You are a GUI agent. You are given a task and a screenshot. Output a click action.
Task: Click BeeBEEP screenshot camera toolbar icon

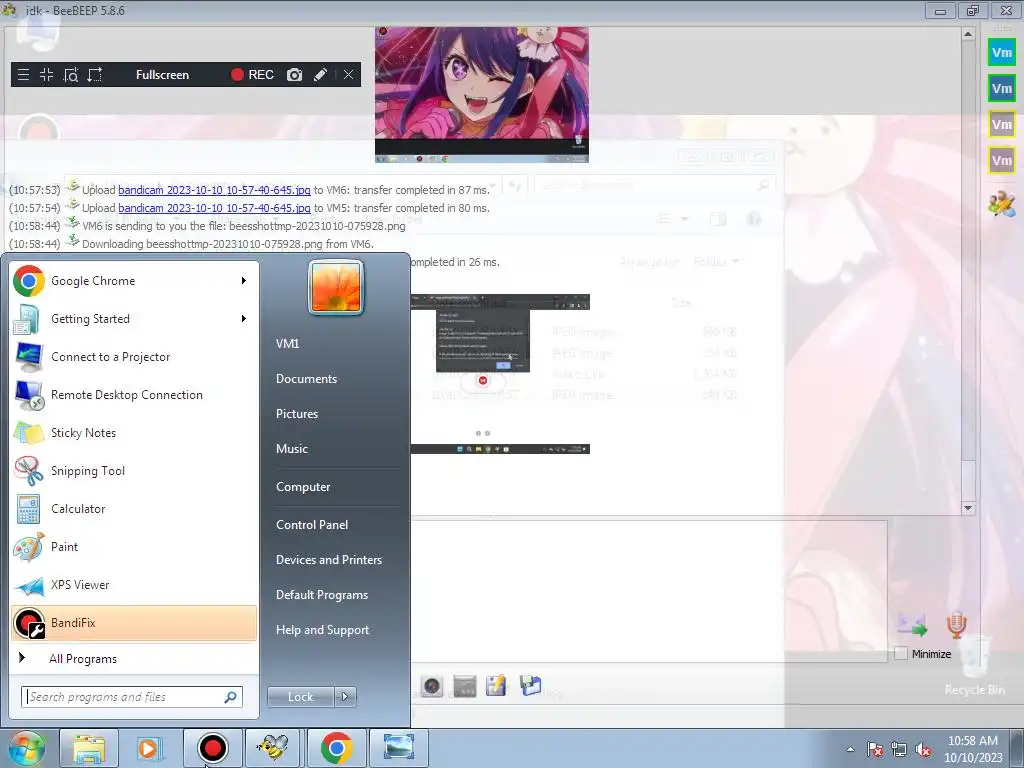click(431, 686)
